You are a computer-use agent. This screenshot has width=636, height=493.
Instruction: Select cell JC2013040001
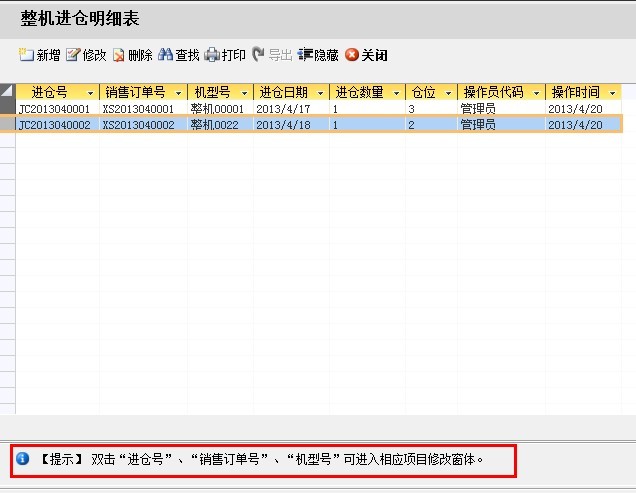[x=58, y=109]
